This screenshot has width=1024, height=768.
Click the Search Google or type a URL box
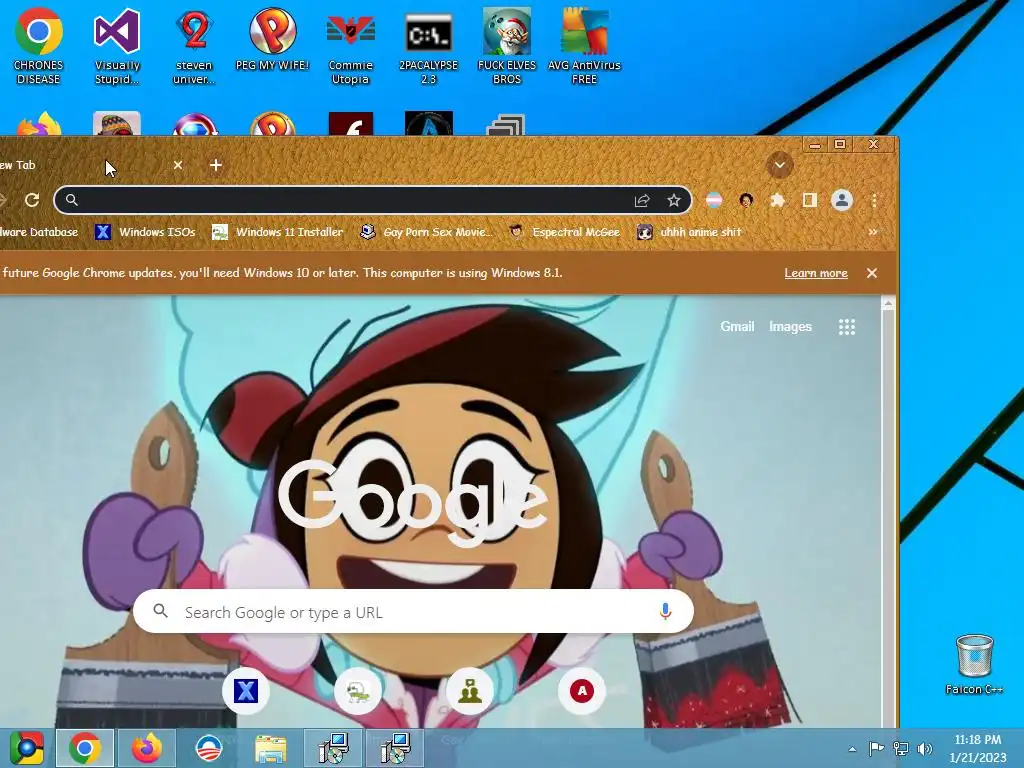[413, 612]
